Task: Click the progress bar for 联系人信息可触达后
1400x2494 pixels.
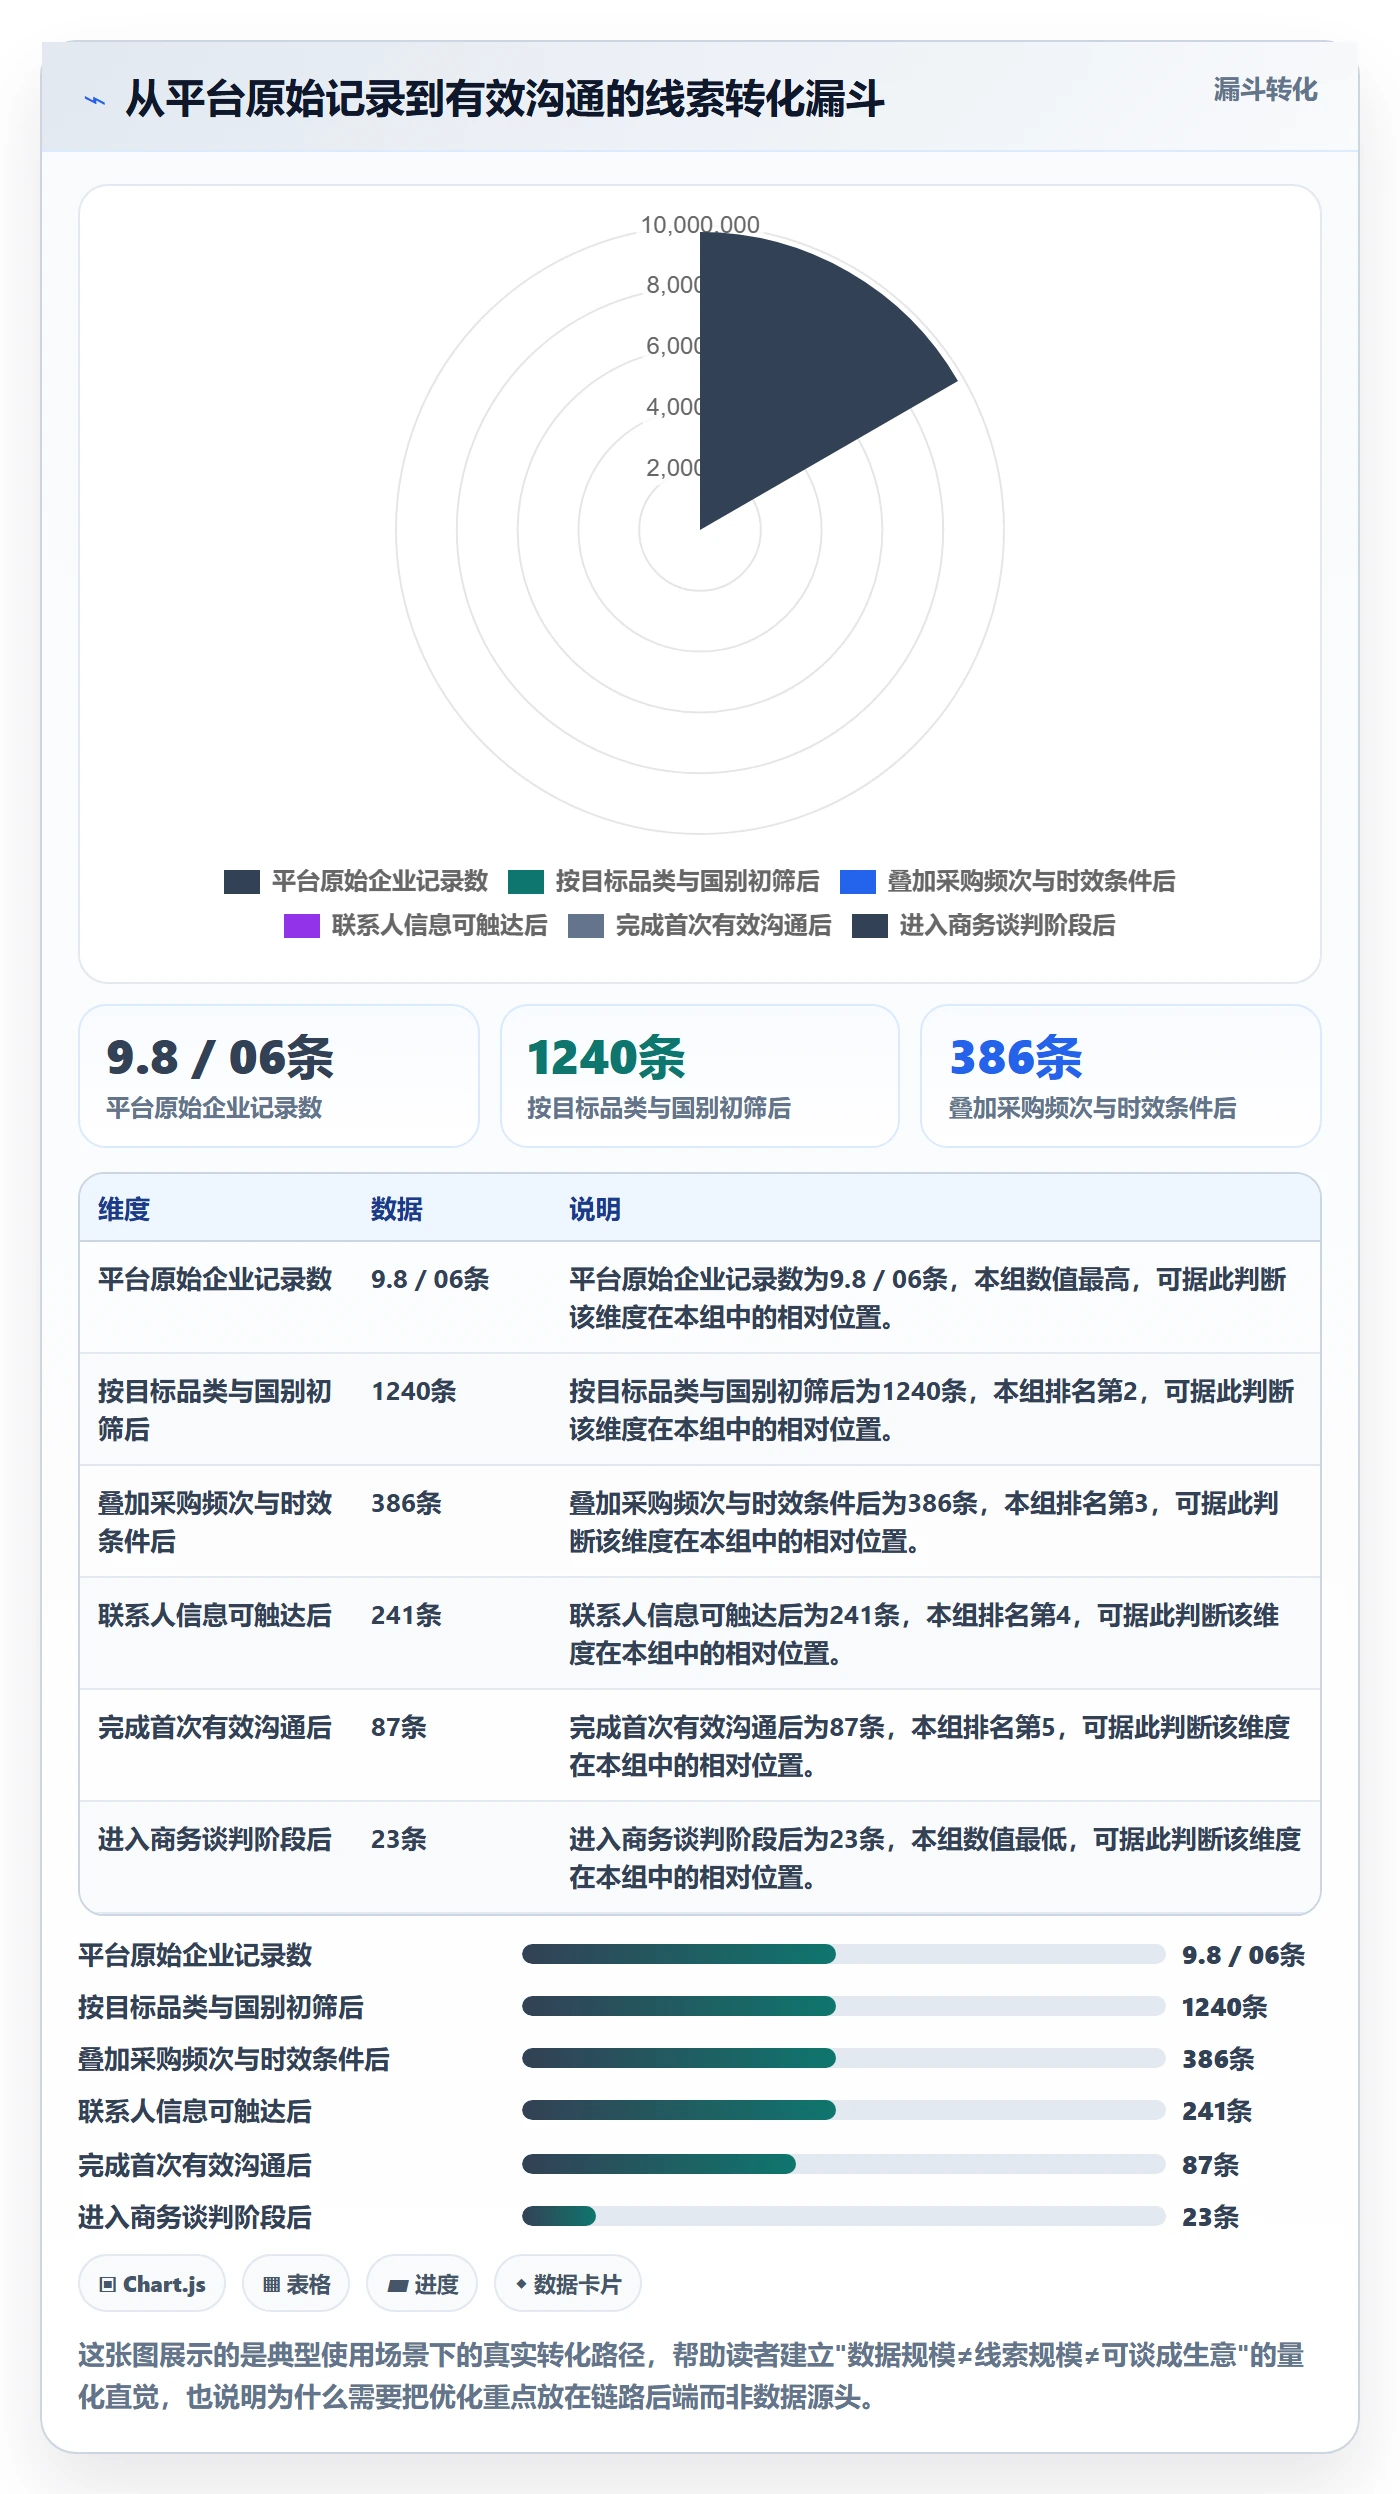Action: [x=844, y=2110]
